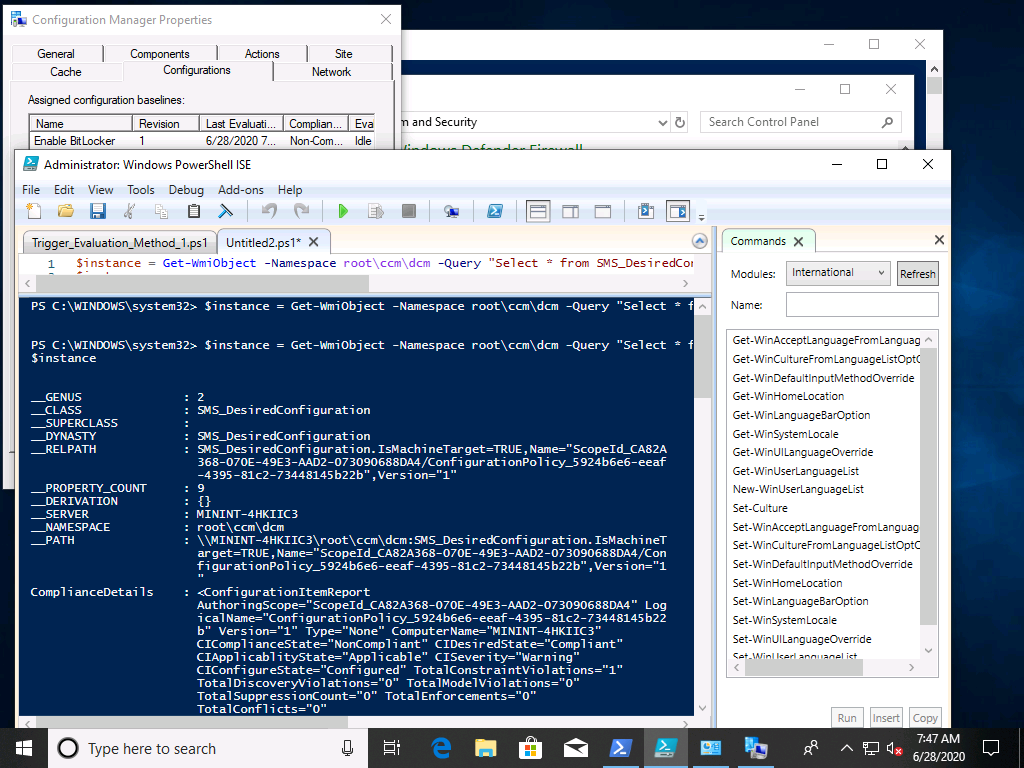Screen dimensions: 1024x768
Task: Open the Debug menu
Action: tap(186, 190)
